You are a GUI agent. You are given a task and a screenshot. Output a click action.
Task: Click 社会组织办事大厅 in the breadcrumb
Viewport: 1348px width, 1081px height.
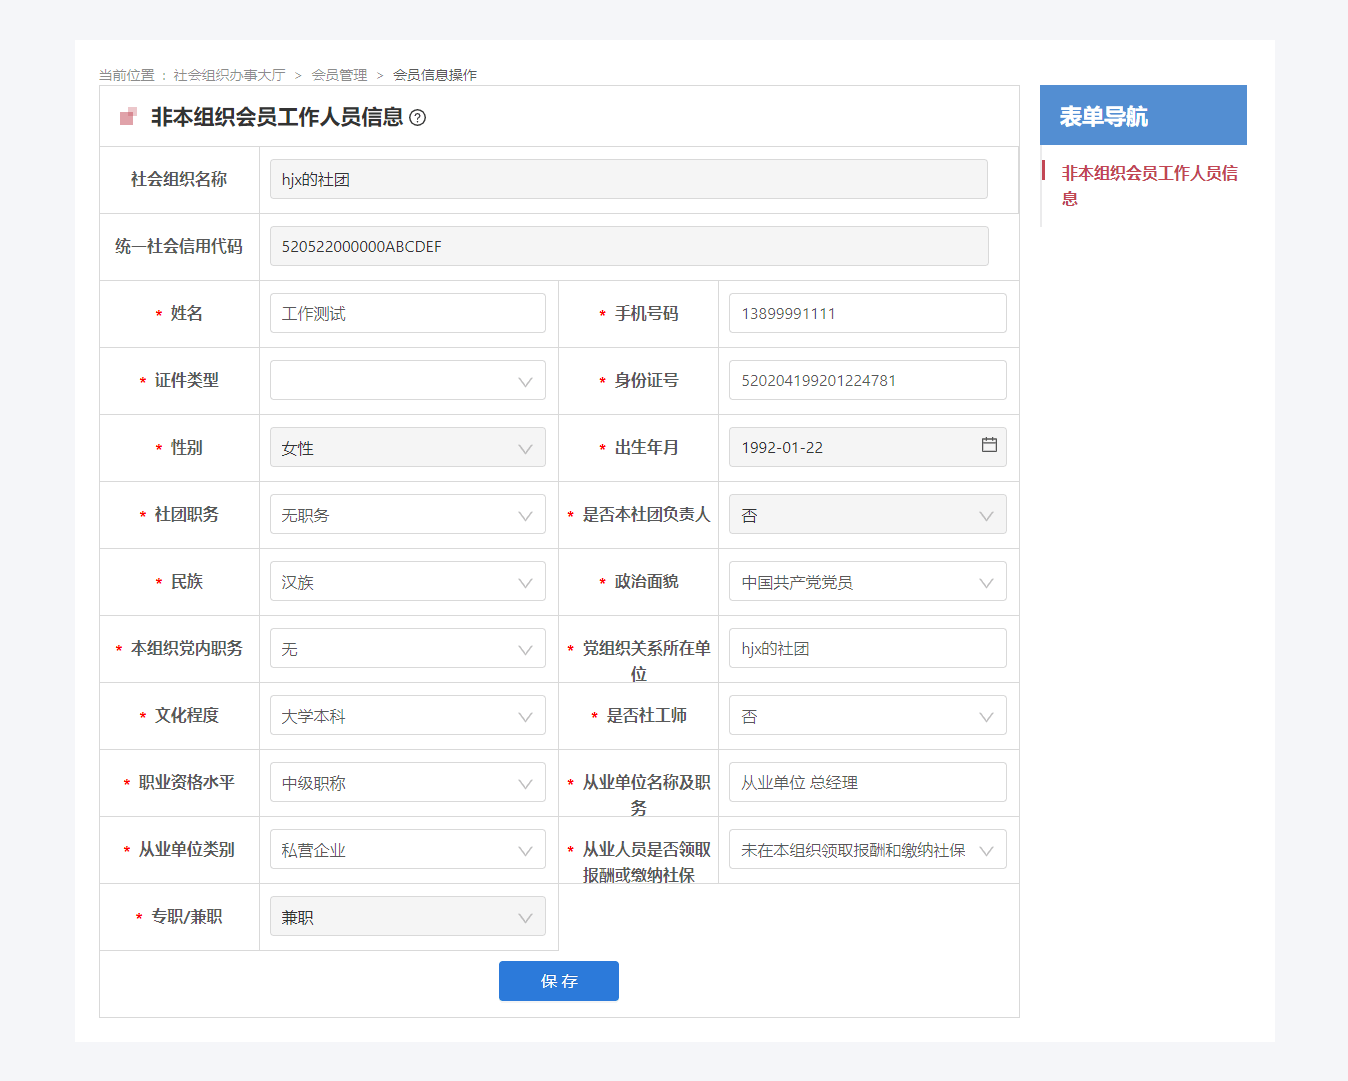229,75
